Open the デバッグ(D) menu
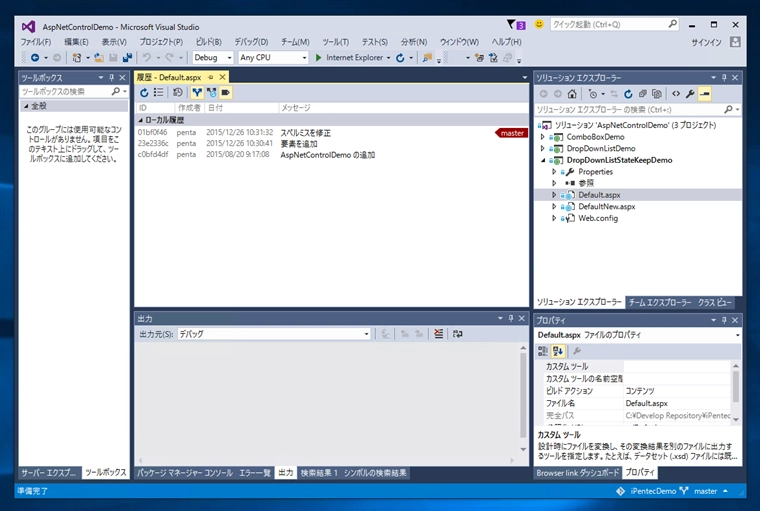Screen dimensions: 760x511 [251, 42]
